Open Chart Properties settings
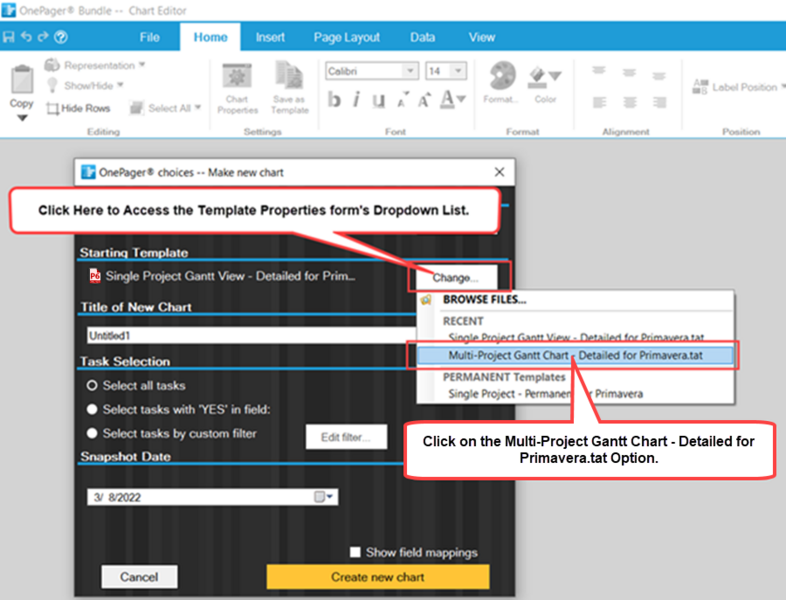The height and width of the screenshot is (600, 786). tap(238, 89)
